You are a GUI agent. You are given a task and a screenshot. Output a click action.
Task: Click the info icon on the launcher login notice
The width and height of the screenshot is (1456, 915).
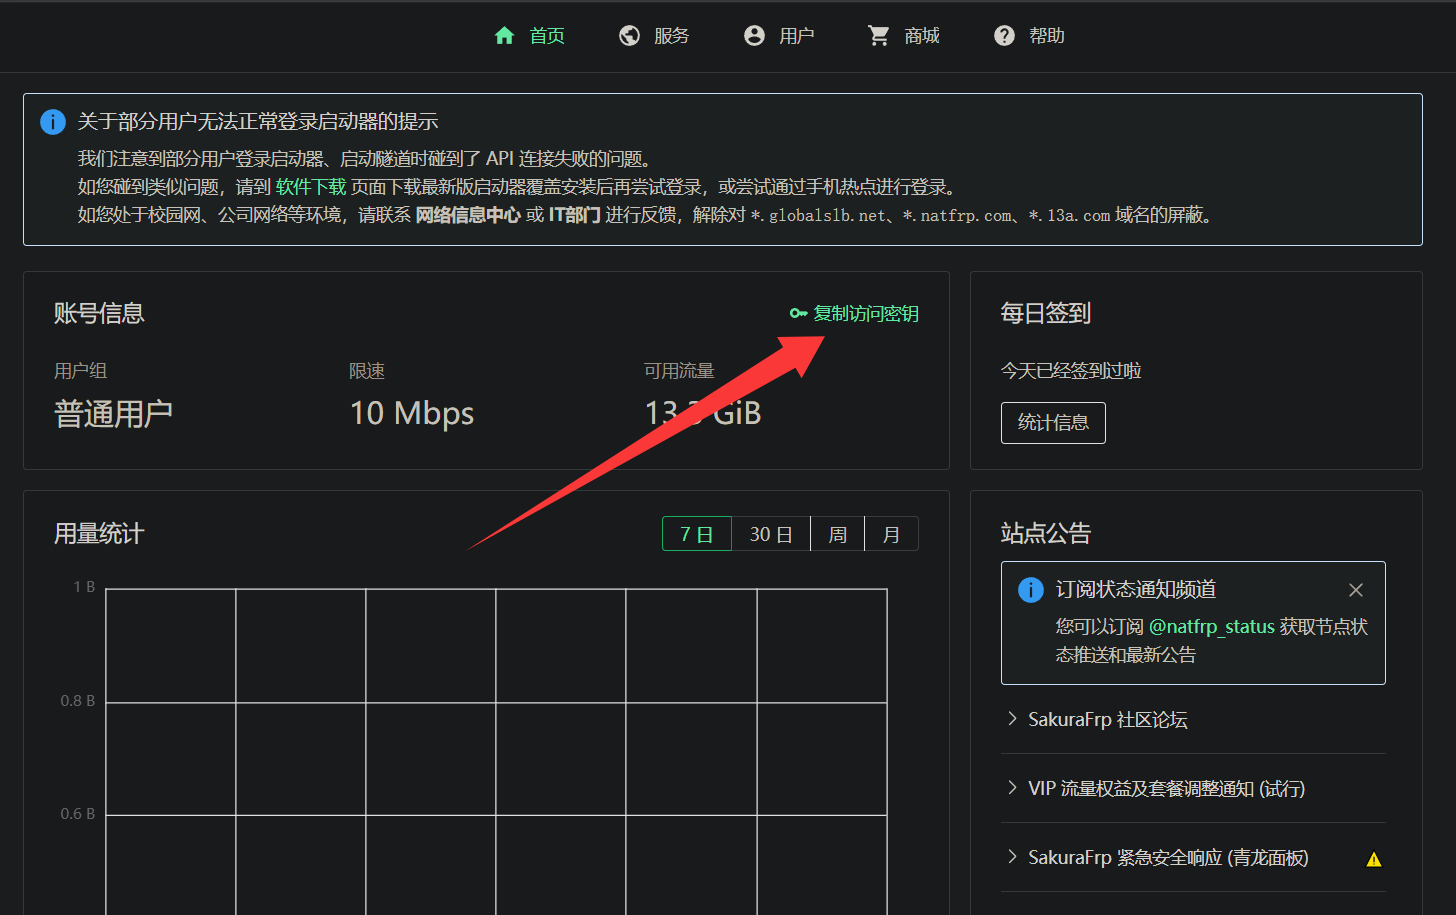coord(53,122)
